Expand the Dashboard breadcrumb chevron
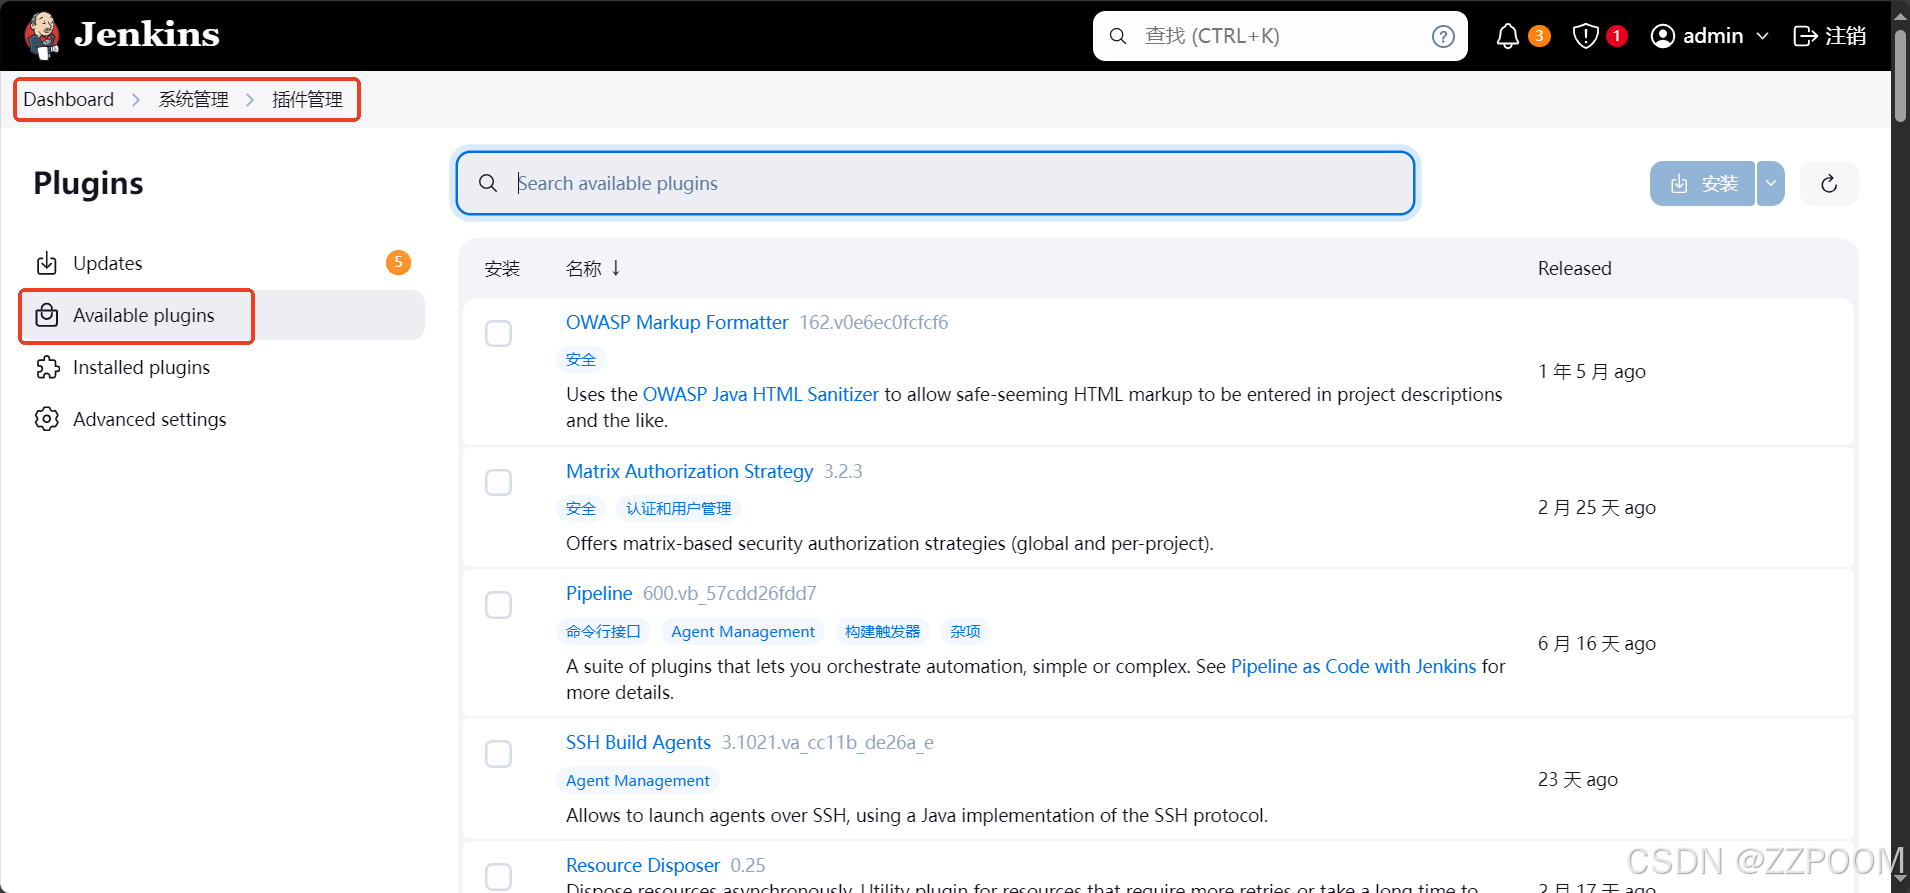1910x893 pixels. 136,100
